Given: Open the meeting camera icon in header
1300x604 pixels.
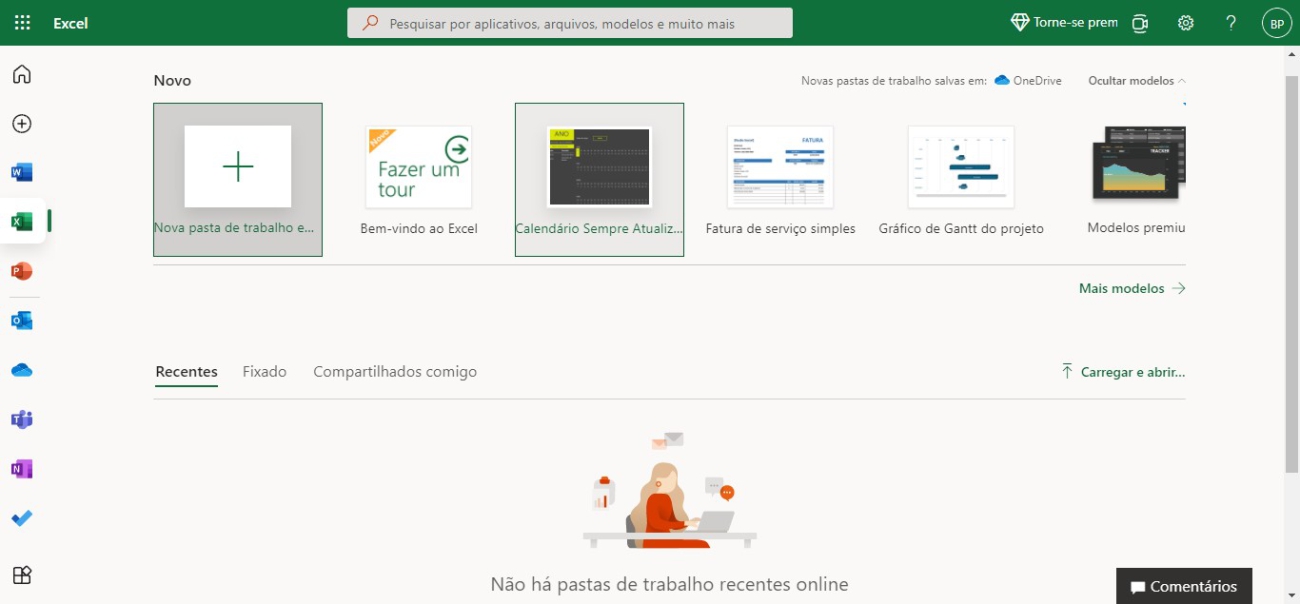Looking at the screenshot, I should tap(1140, 23).
